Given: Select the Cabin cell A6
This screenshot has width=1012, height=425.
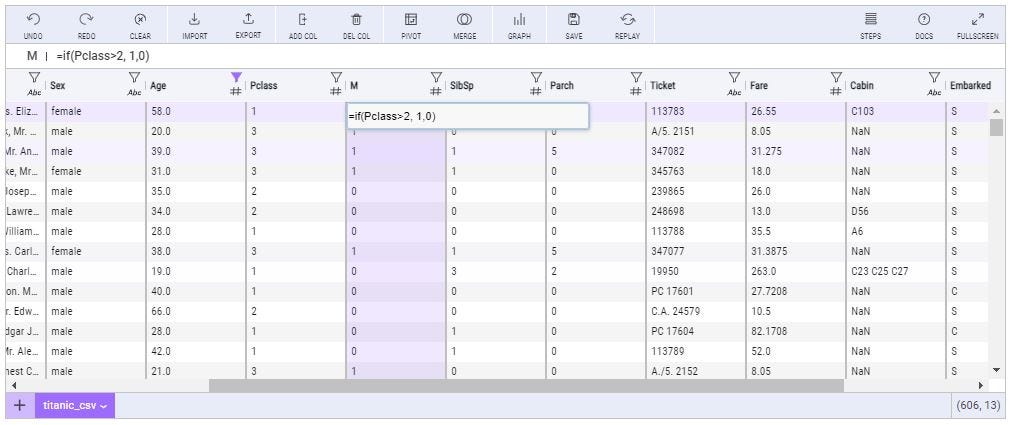Looking at the screenshot, I should coord(896,231).
